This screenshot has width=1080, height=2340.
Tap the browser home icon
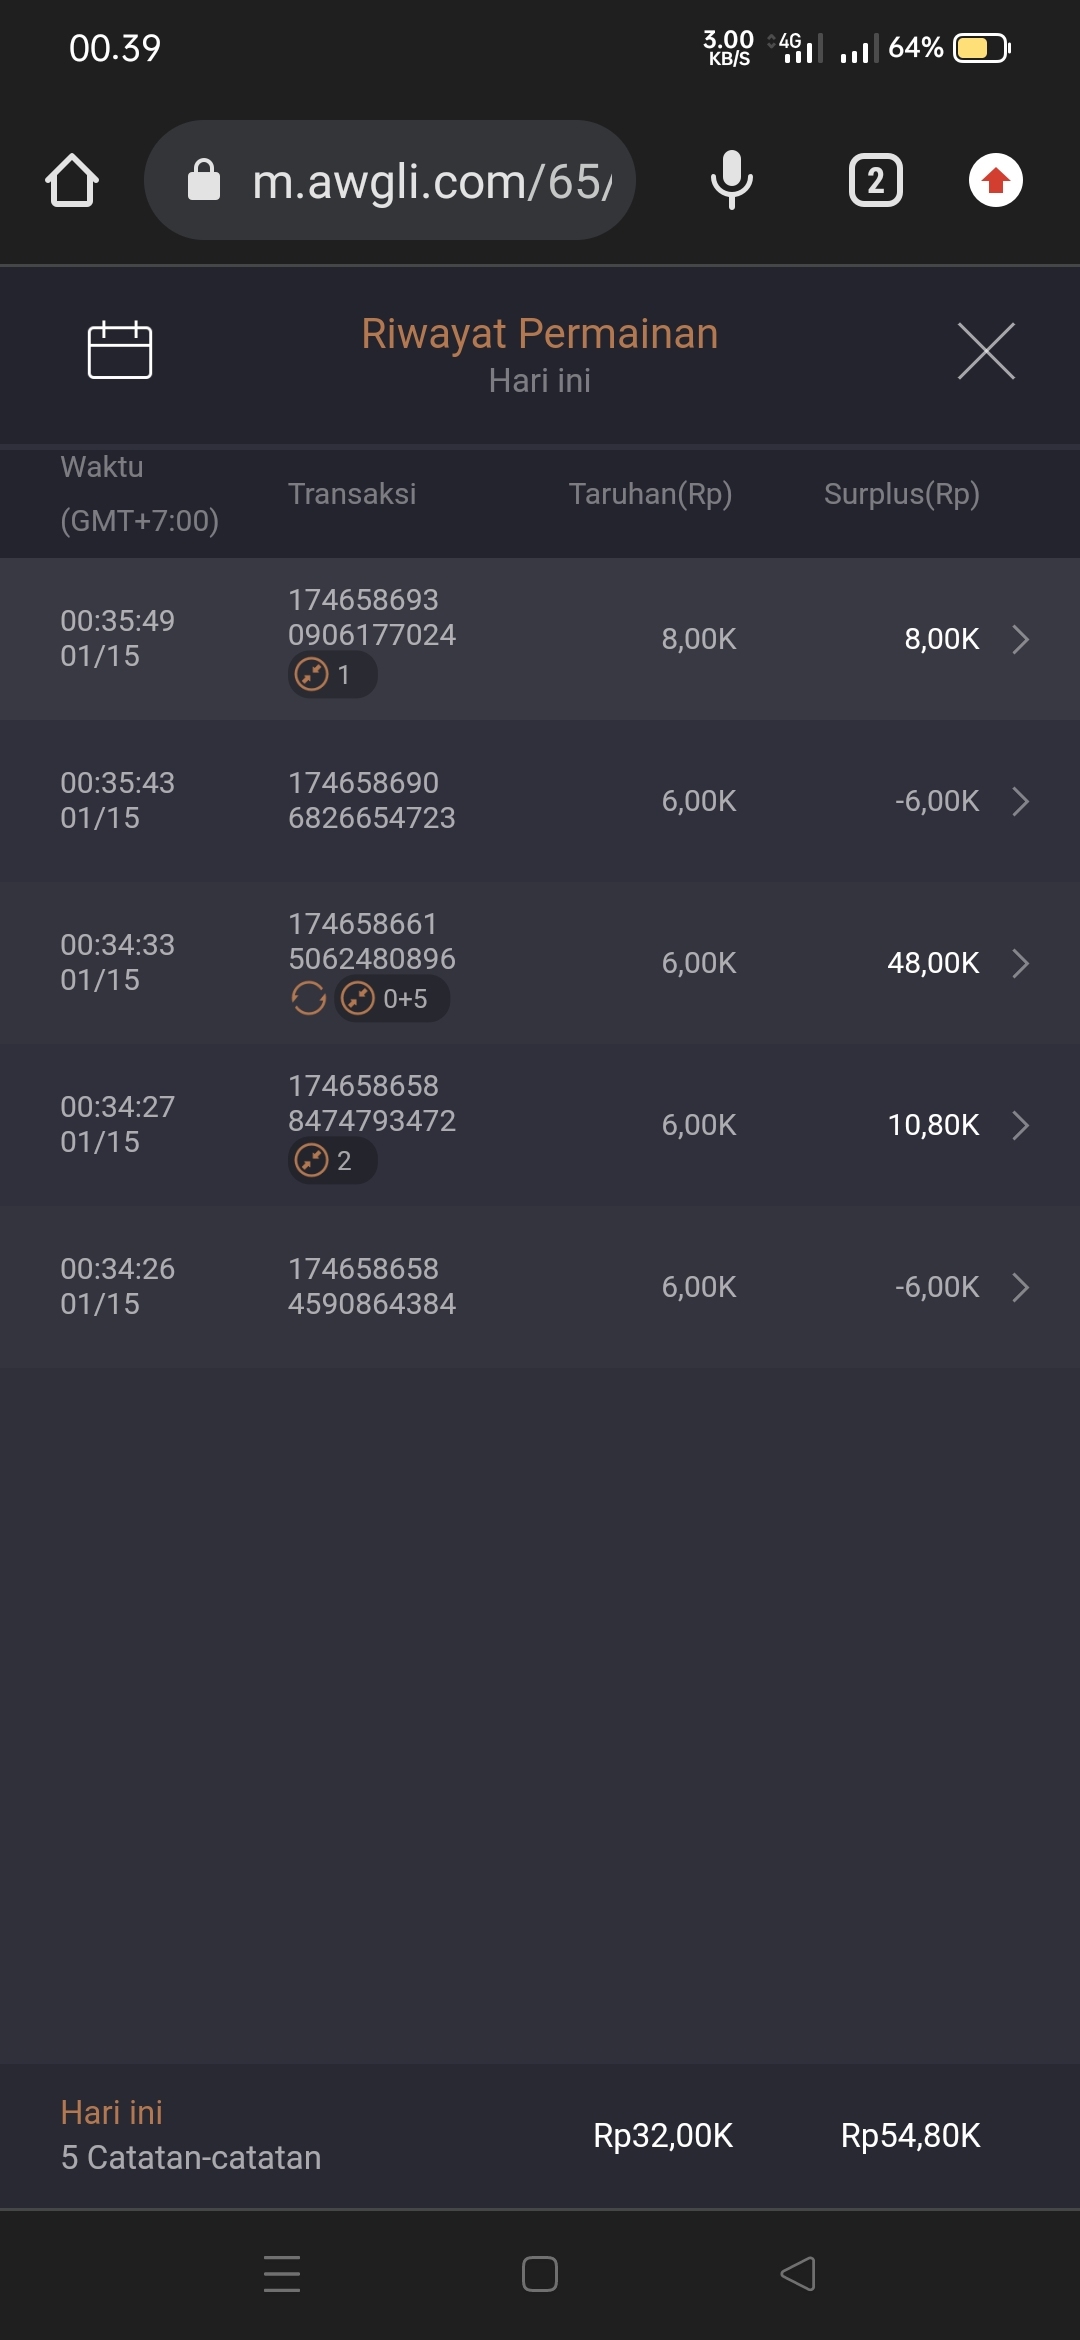72,181
